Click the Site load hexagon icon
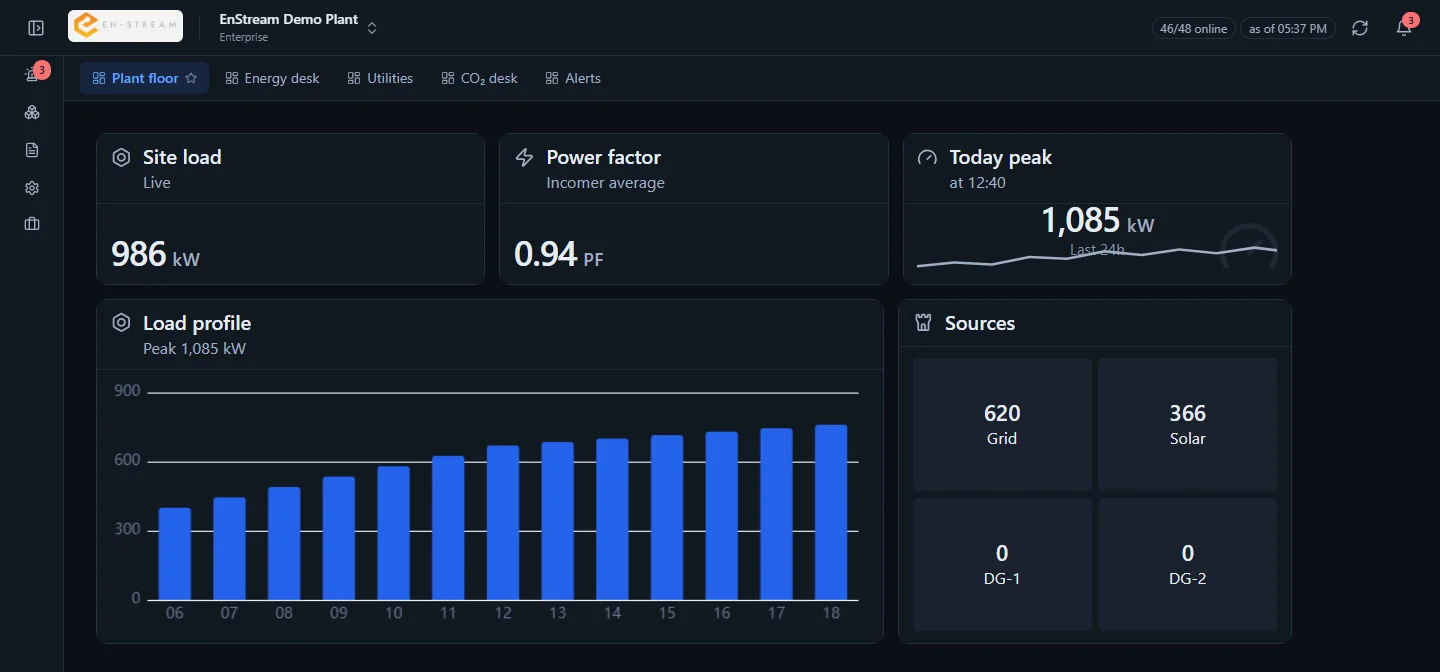Screen dimensions: 1440x672 click(x=121, y=157)
